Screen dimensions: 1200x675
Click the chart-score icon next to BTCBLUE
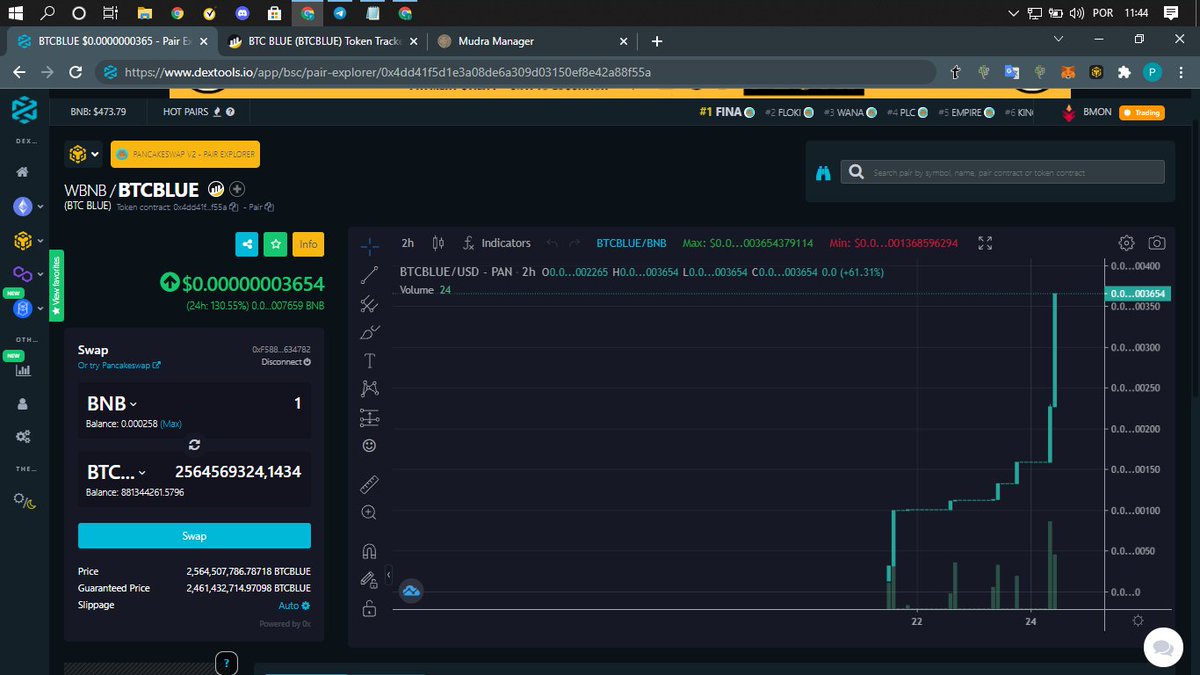click(216, 189)
